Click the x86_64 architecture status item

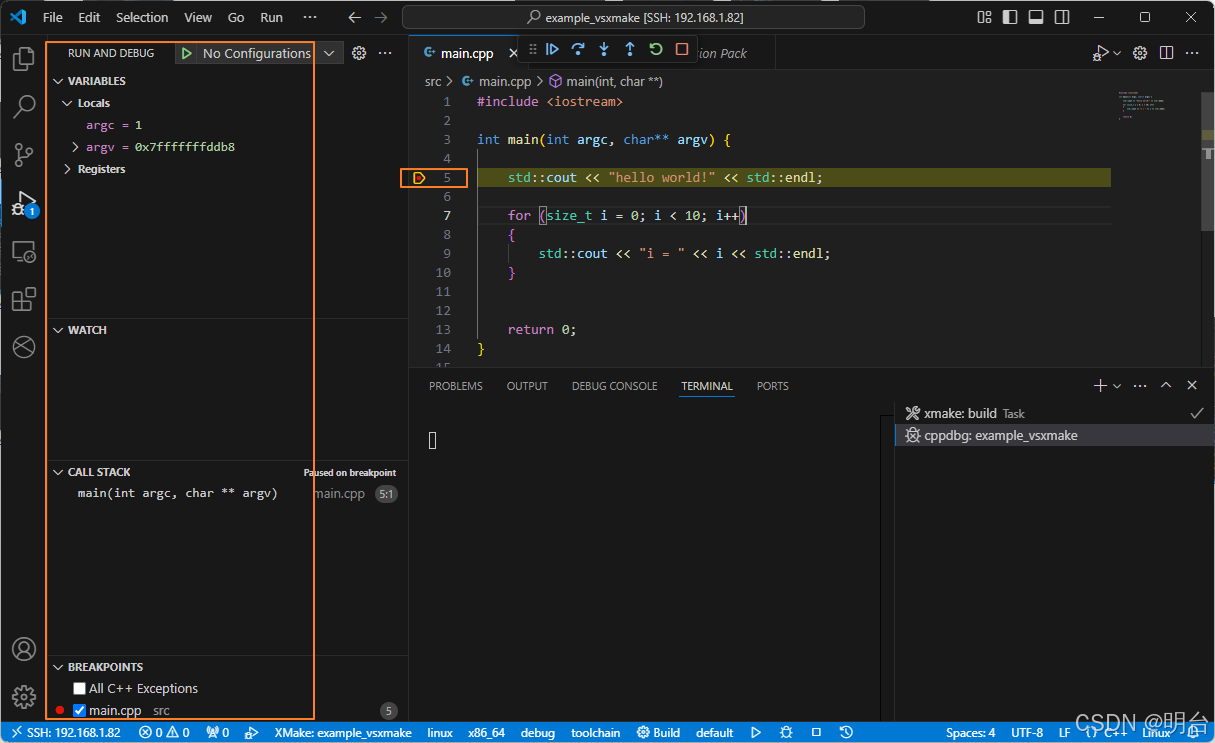(x=487, y=732)
